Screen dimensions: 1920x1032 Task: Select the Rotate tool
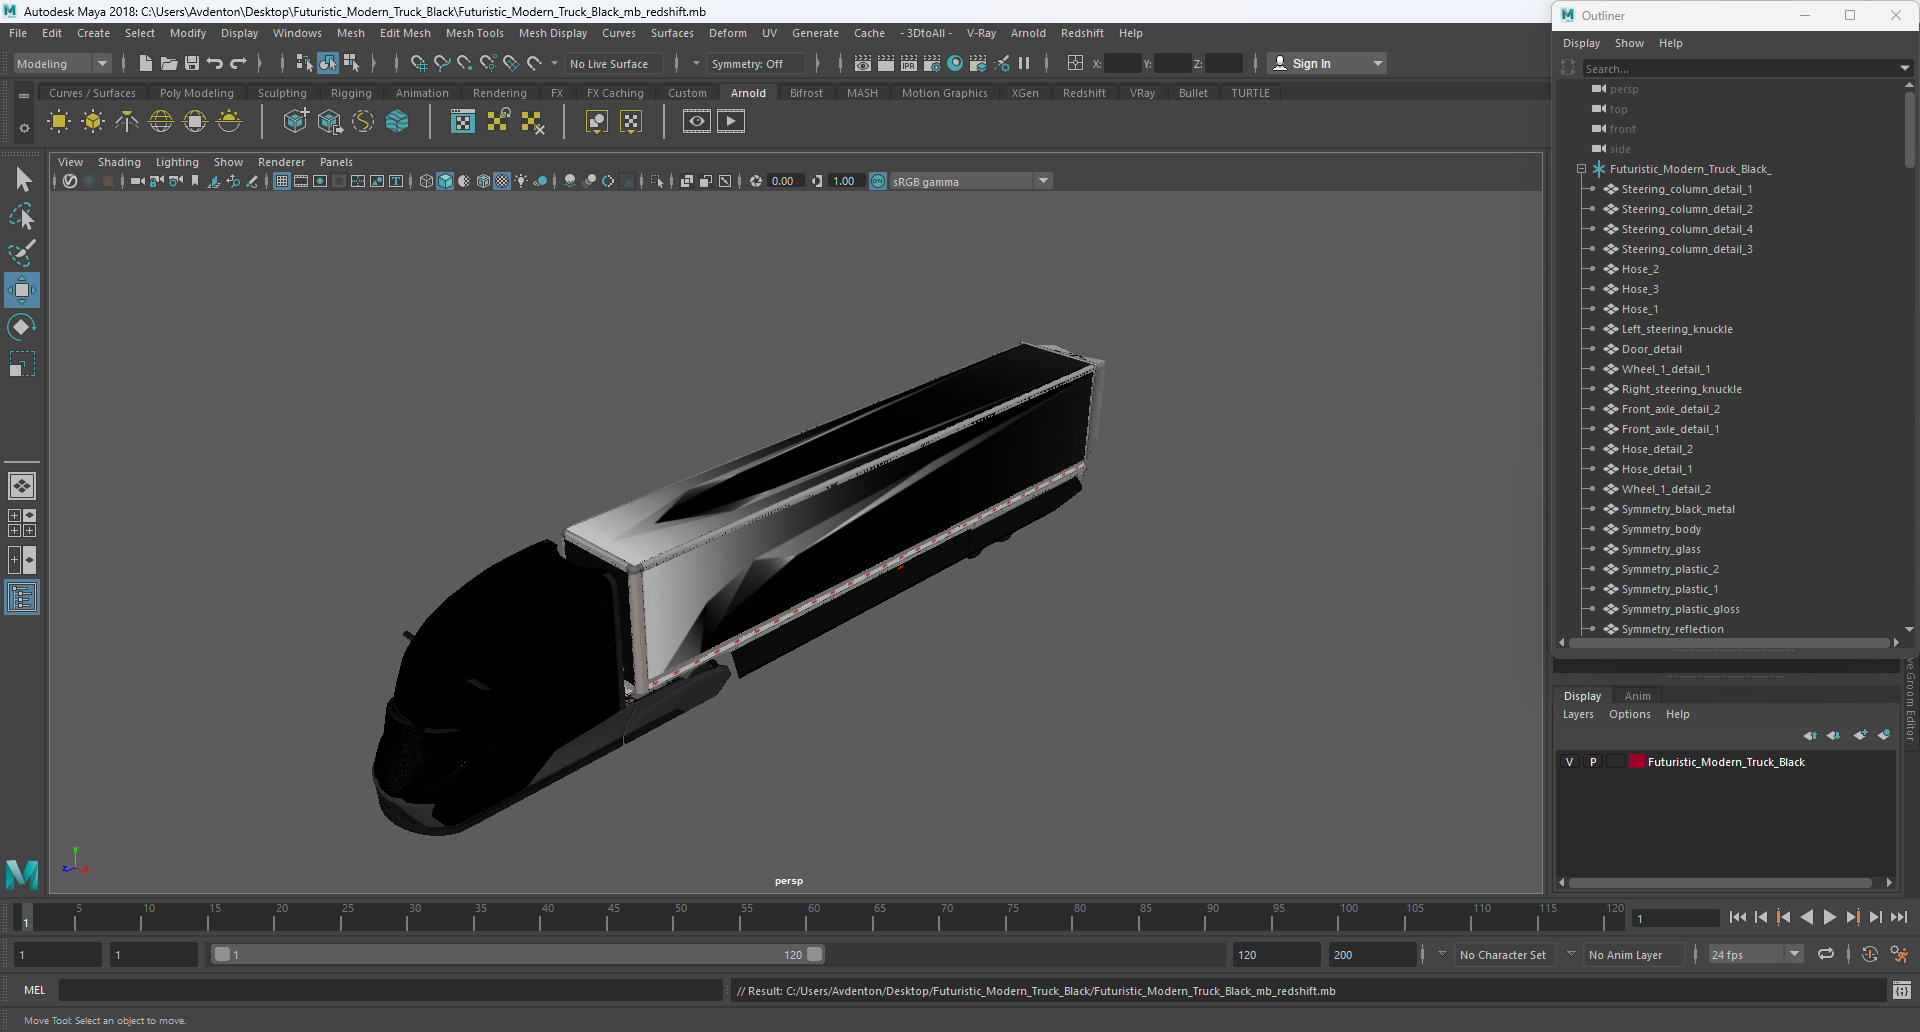pyautogui.click(x=22, y=327)
